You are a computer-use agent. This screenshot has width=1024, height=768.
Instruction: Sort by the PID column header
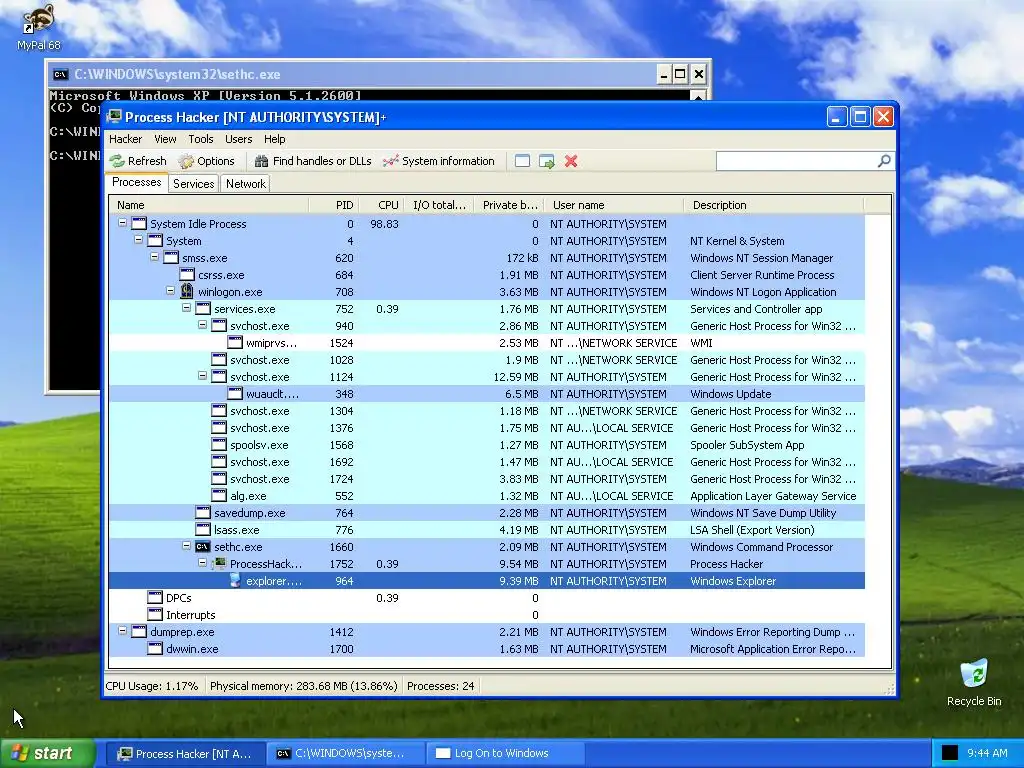coord(334,205)
